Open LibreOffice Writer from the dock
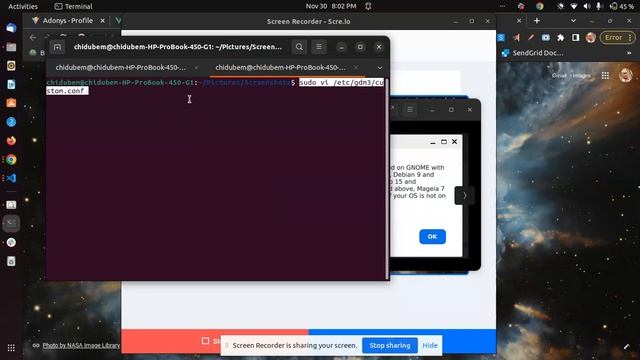 (11, 84)
